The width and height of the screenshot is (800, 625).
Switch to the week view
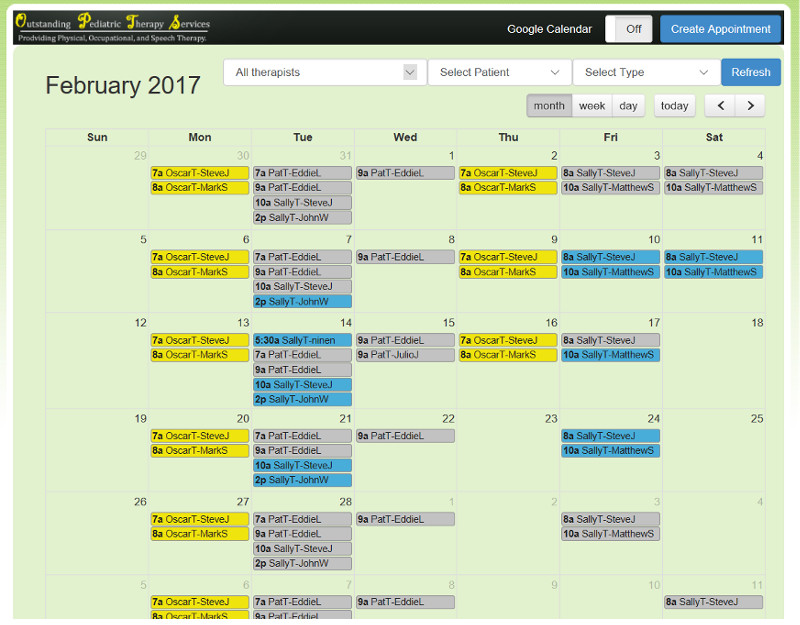591,105
